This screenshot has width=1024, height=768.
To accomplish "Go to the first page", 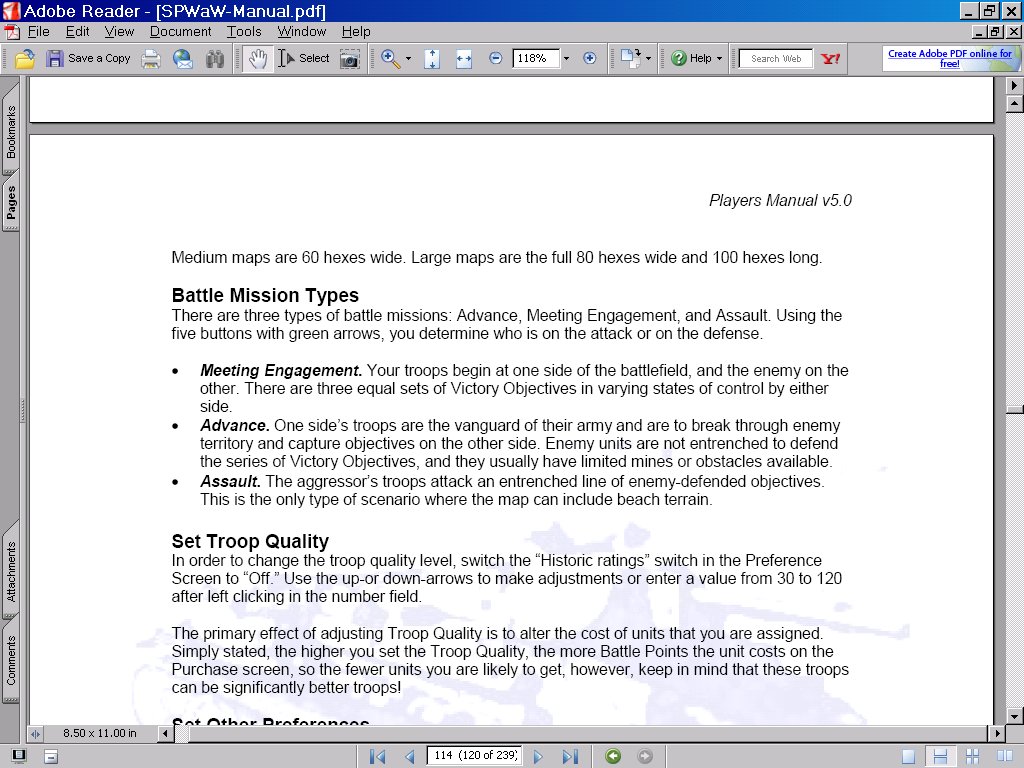I will click(377, 756).
